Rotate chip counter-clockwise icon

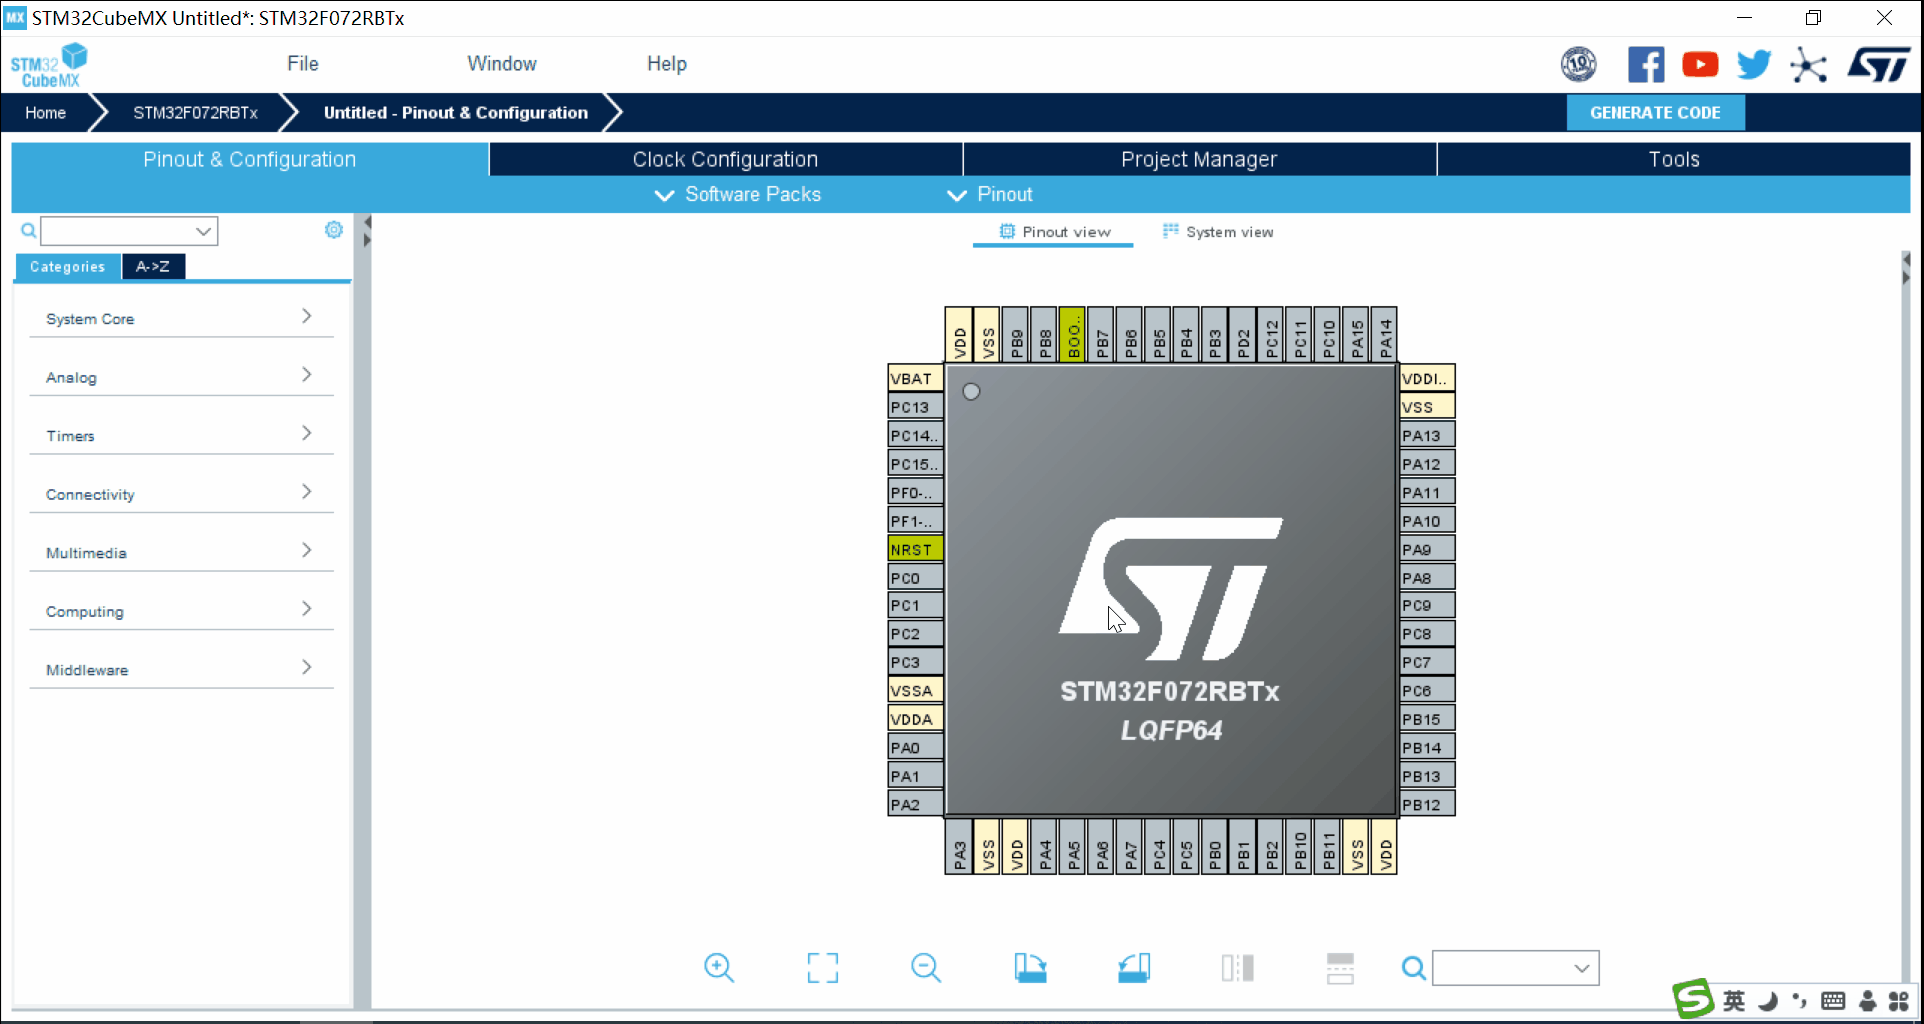tap(1134, 968)
